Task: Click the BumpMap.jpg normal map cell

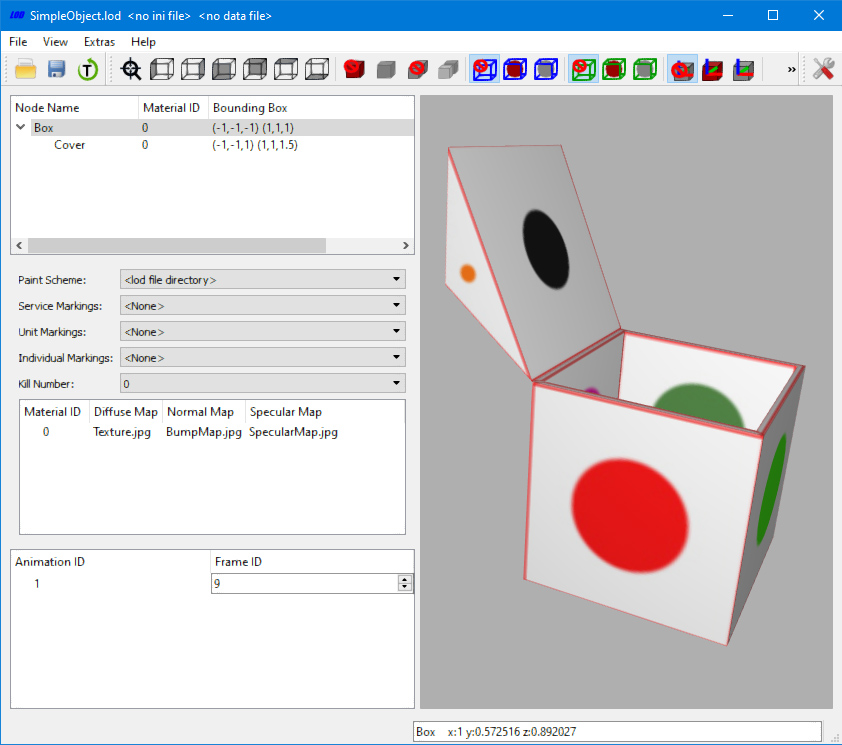Action: pyautogui.click(x=204, y=431)
